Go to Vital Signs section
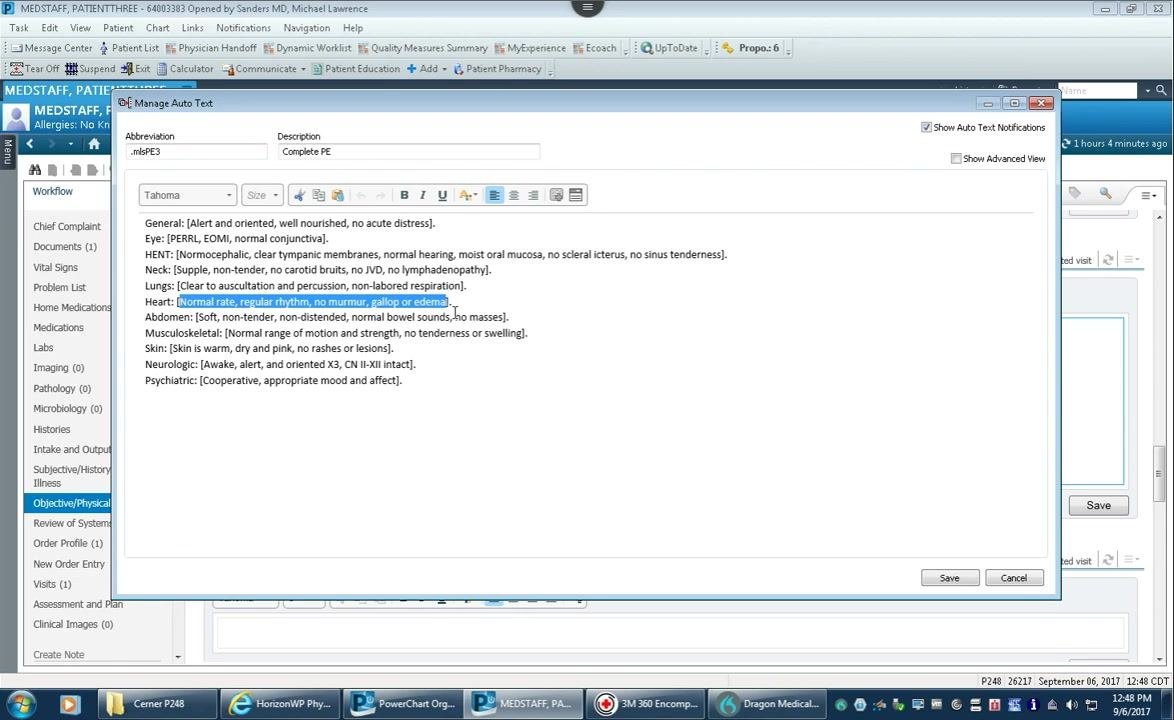The image size is (1174, 720). coord(55,267)
